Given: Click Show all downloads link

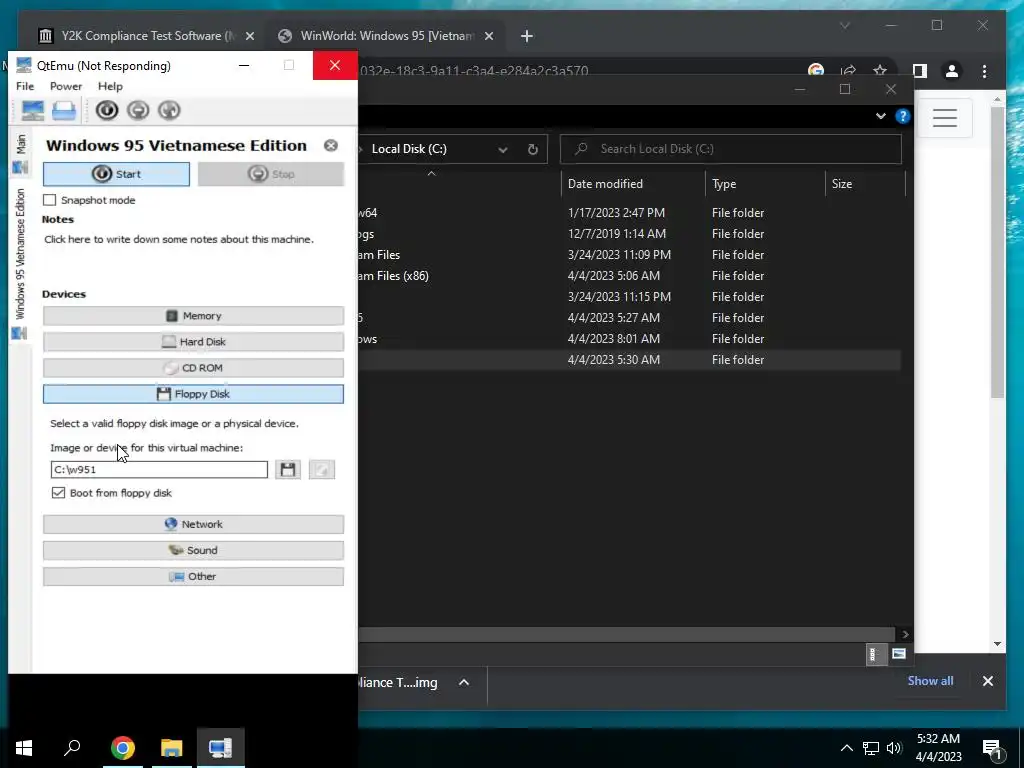Looking at the screenshot, I should [x=930, y=681].
